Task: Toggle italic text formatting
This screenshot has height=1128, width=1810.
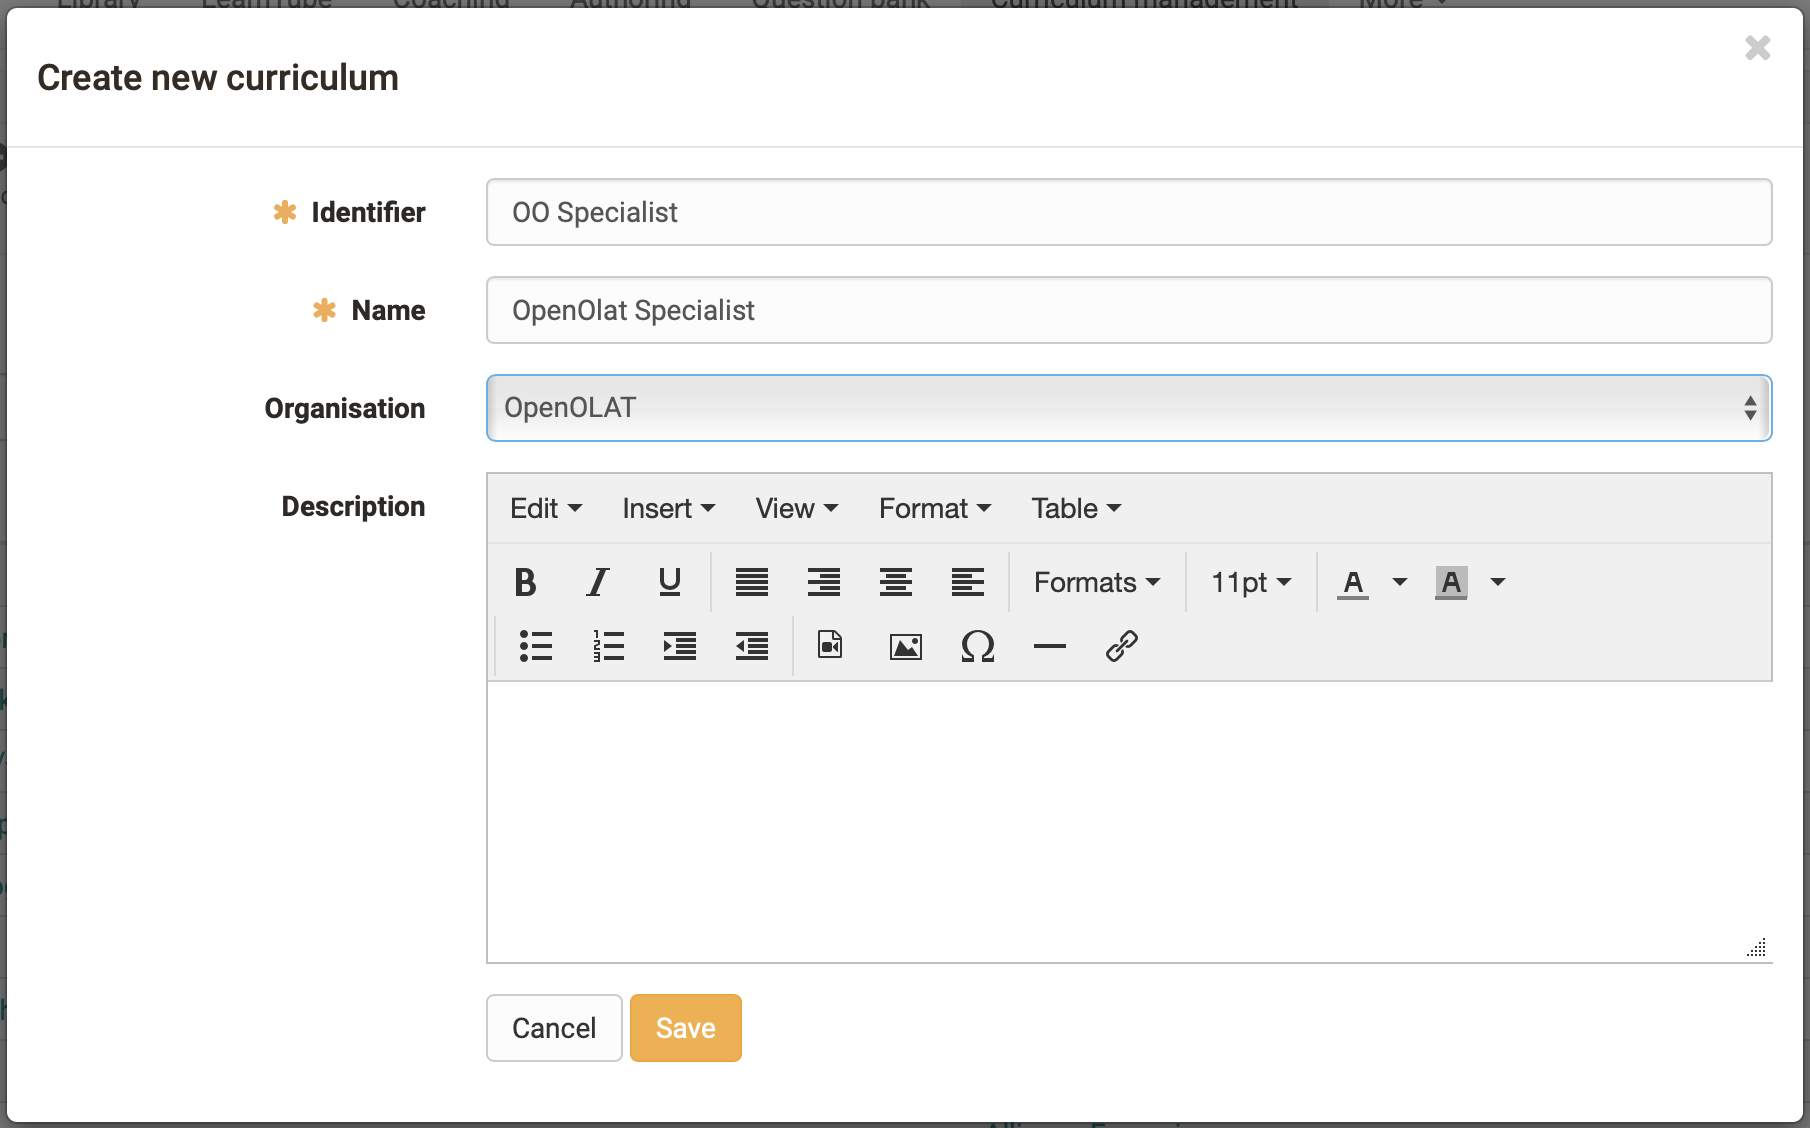Action: coord(597,582)
